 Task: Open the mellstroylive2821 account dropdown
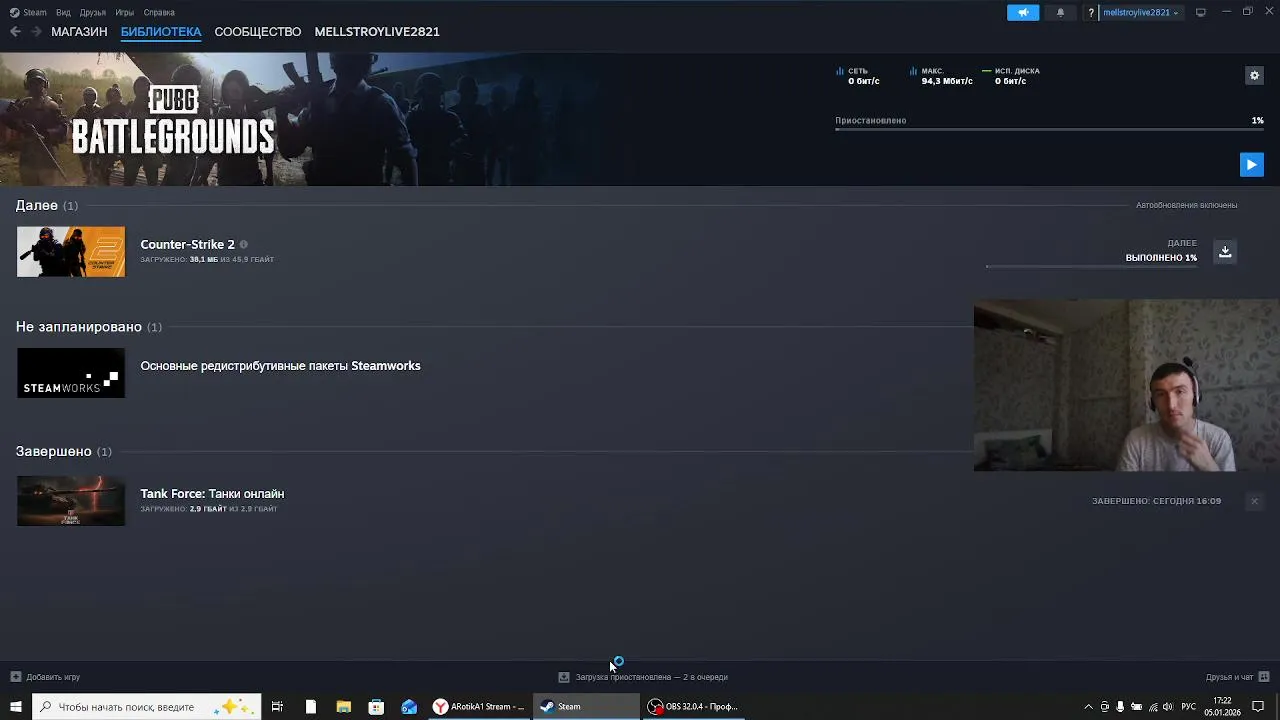click(x=1140, y=13)
